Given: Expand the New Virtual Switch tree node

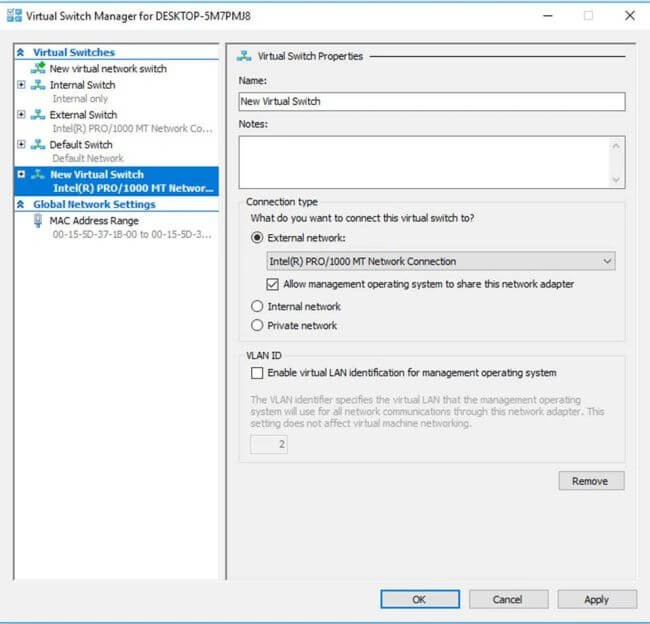Looking at the screenshot, I should [21, 174].
